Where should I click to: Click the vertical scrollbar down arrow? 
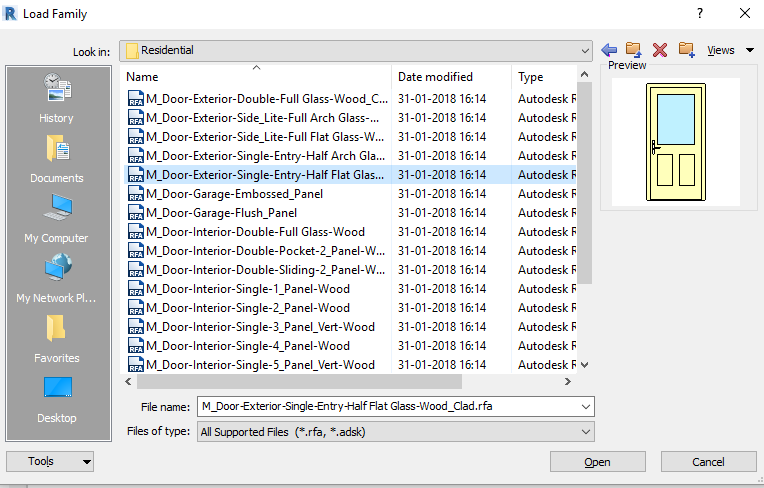(x=585, y=365)
